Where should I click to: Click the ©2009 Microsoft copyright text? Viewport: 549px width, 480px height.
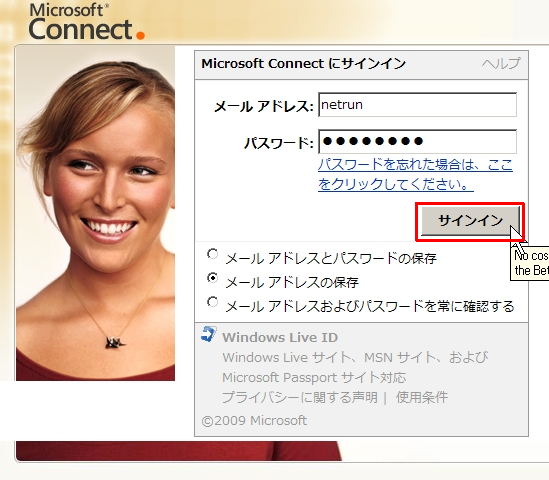click(254, 420)
